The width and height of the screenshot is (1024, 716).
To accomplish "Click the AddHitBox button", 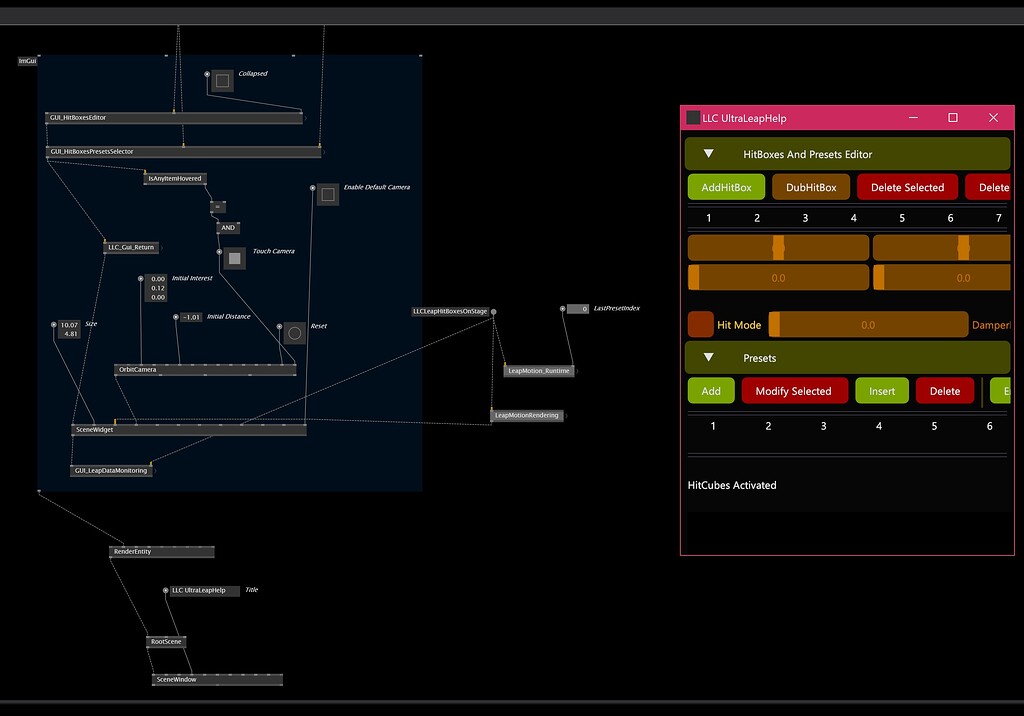I will (x=726, y=187).
